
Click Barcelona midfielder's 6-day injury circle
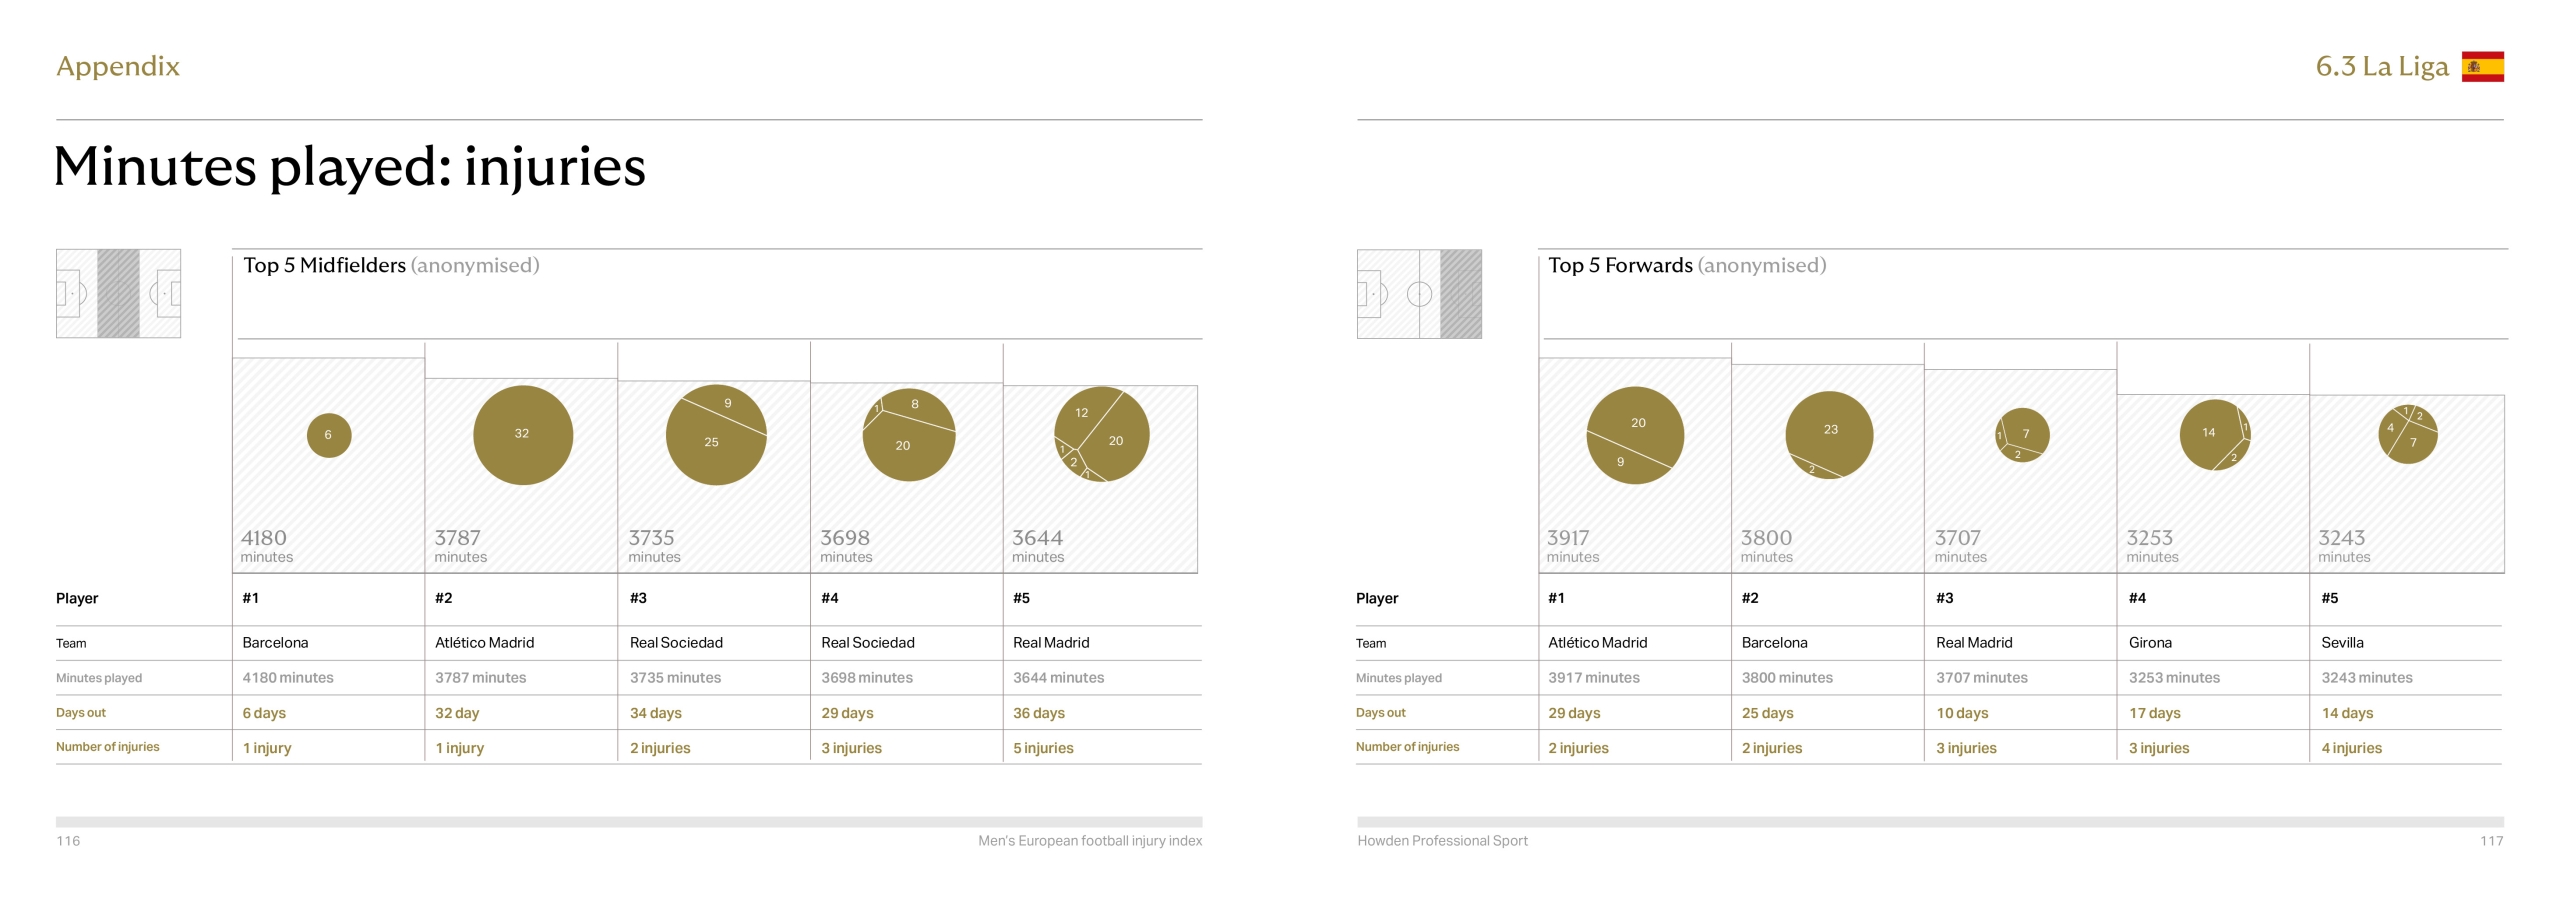(x=328, y=435)
